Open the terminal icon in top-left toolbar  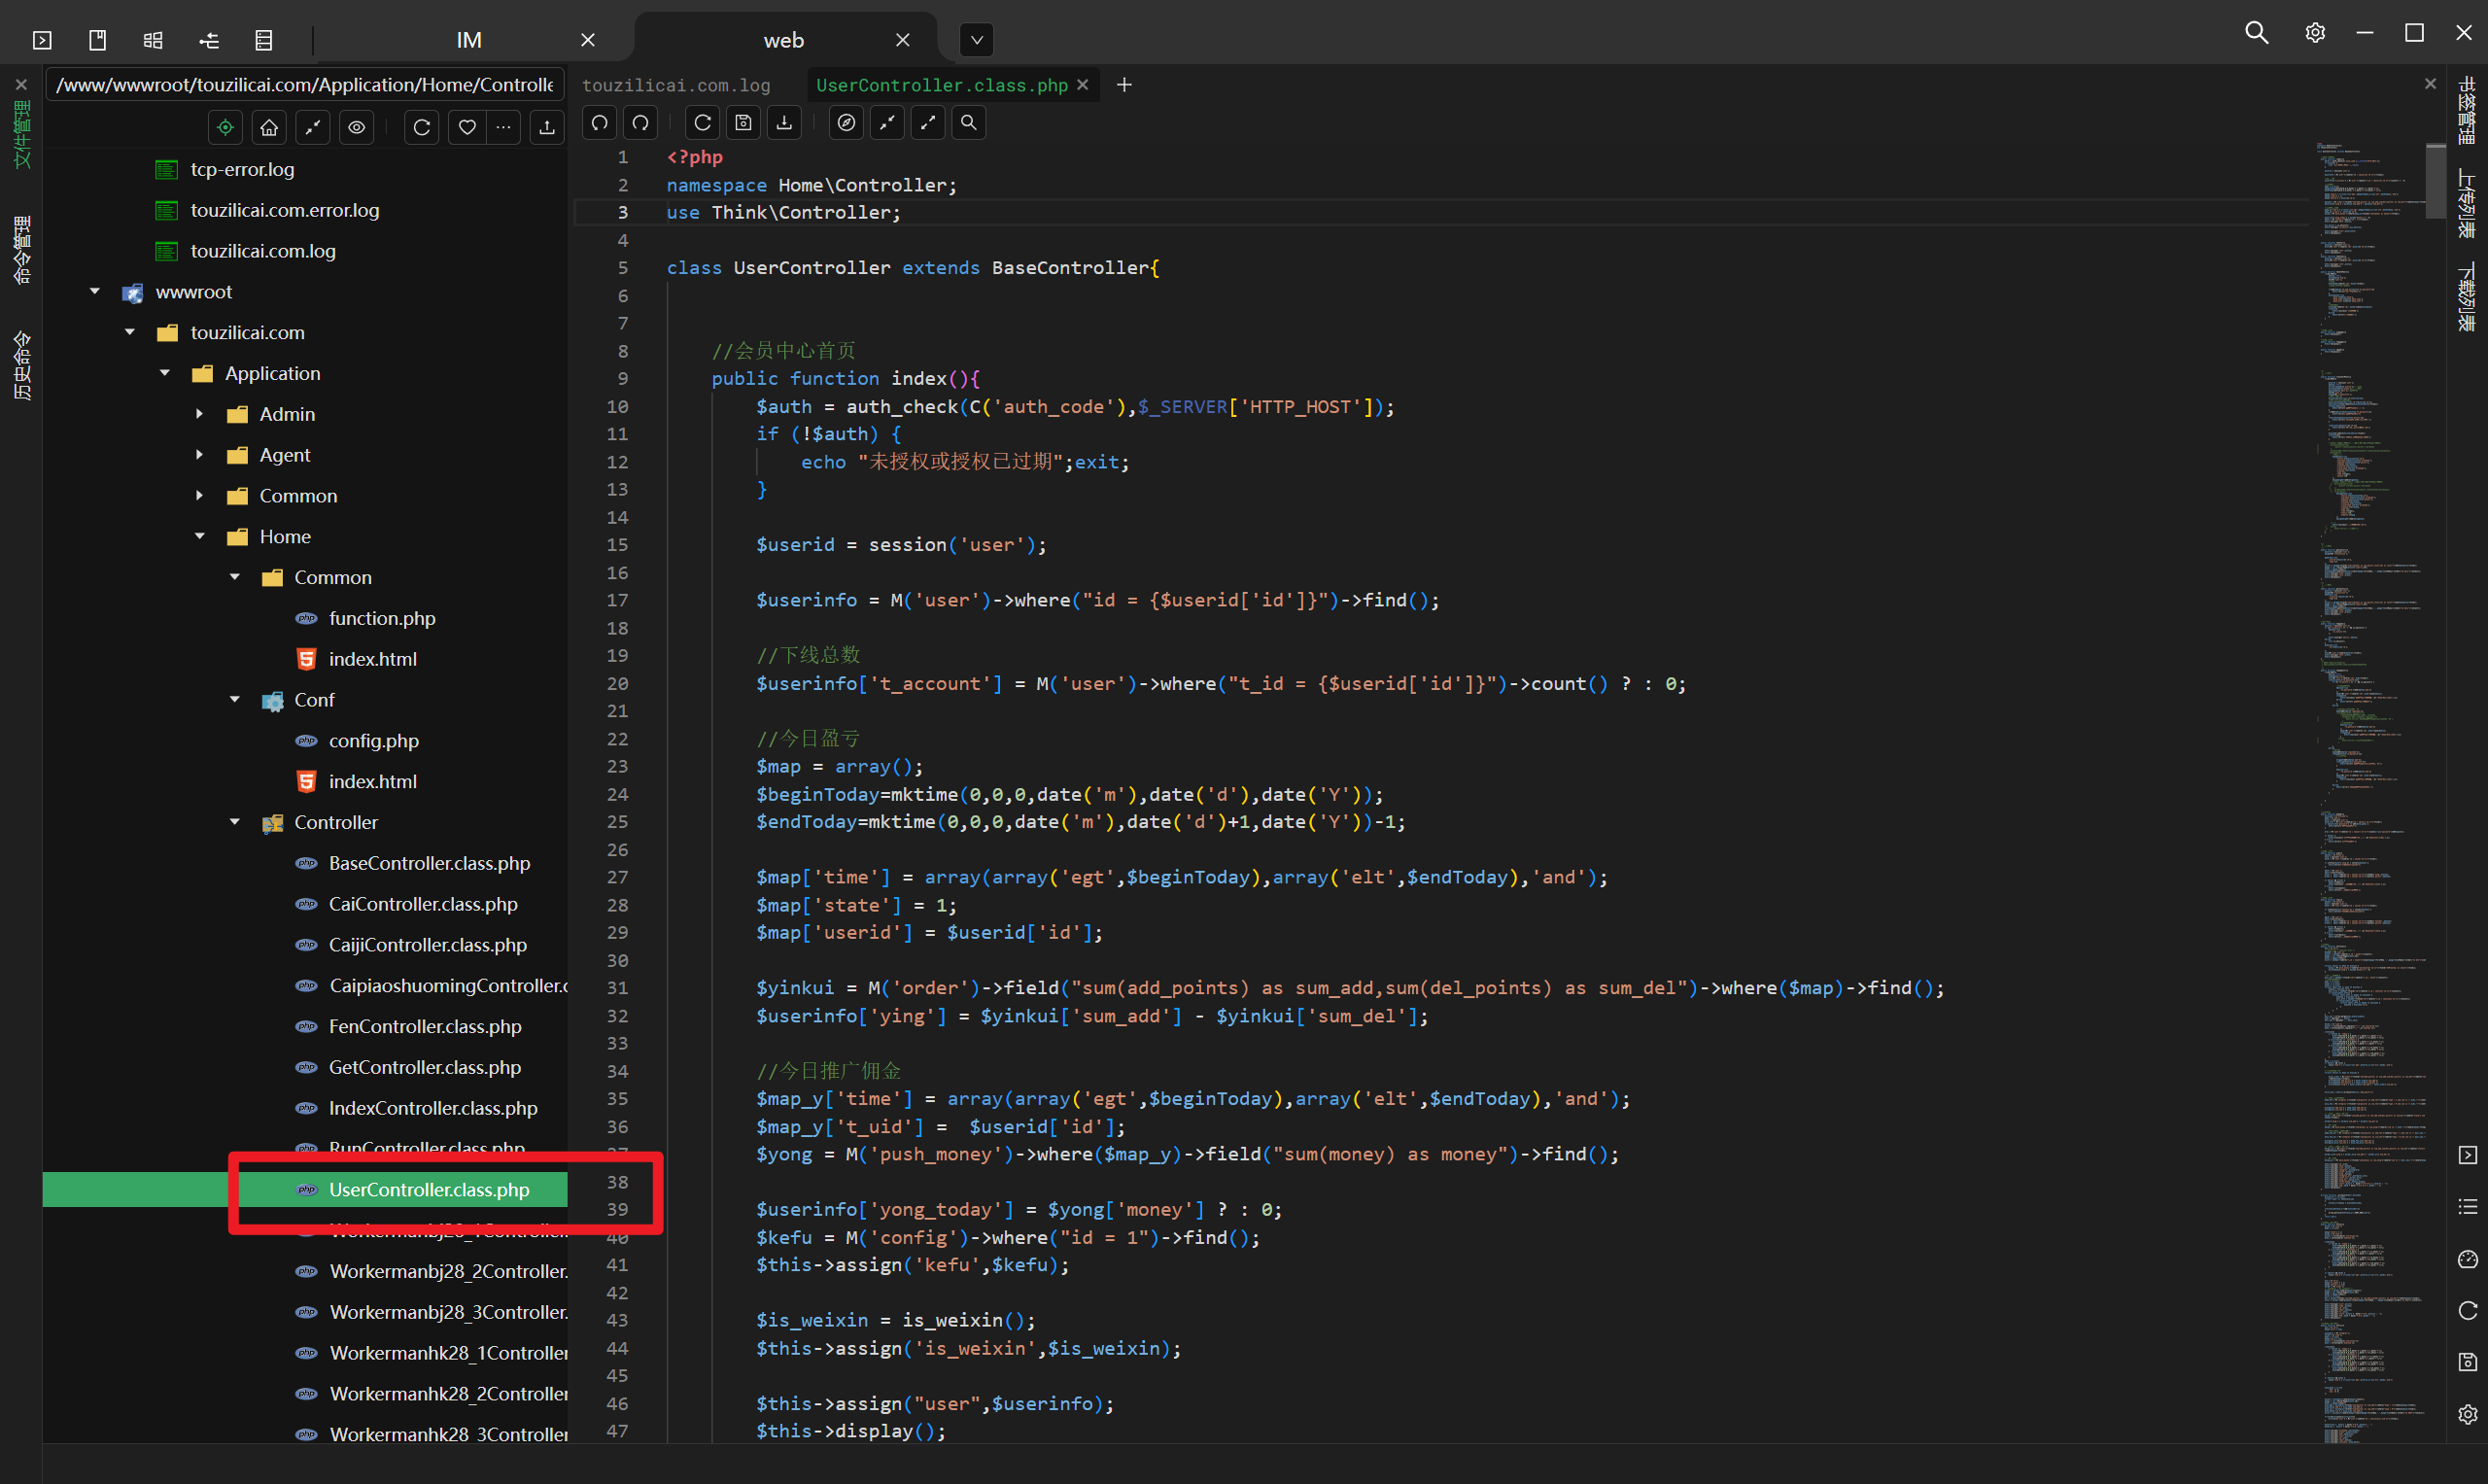[42, 40]
